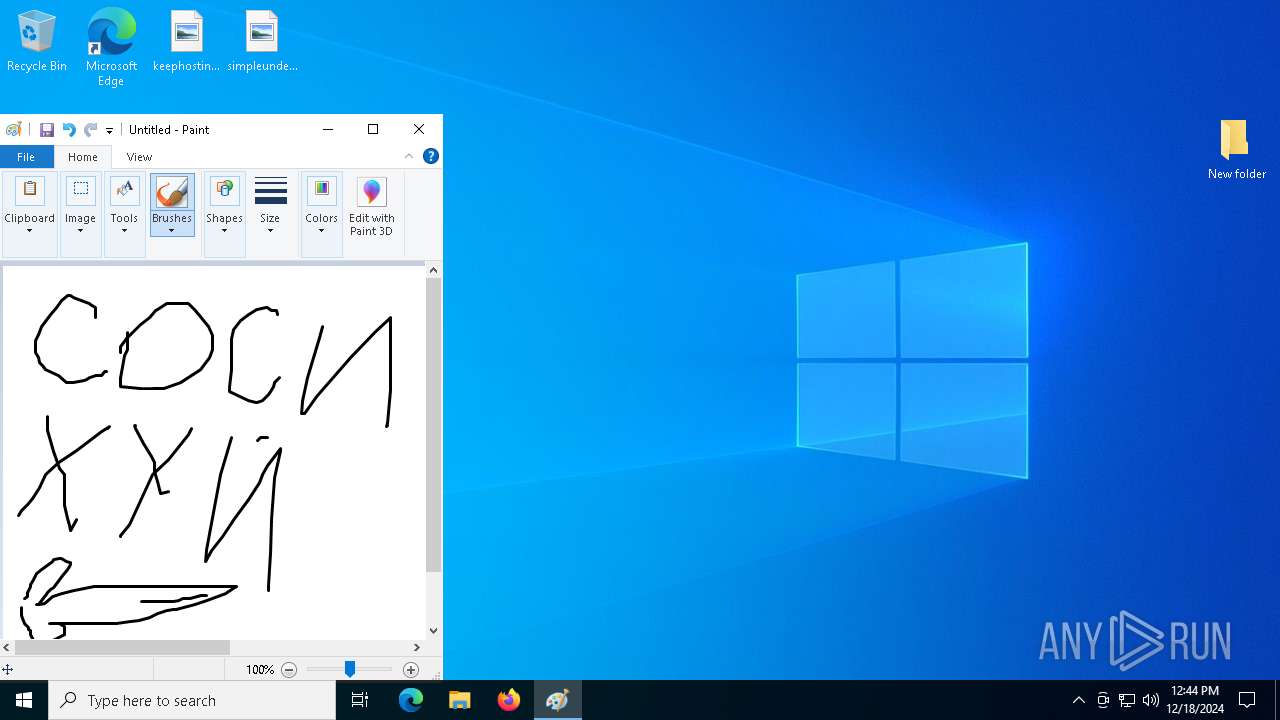
Task: Click the horizontal scrollbar right arrow
Action: coord(417,648)
